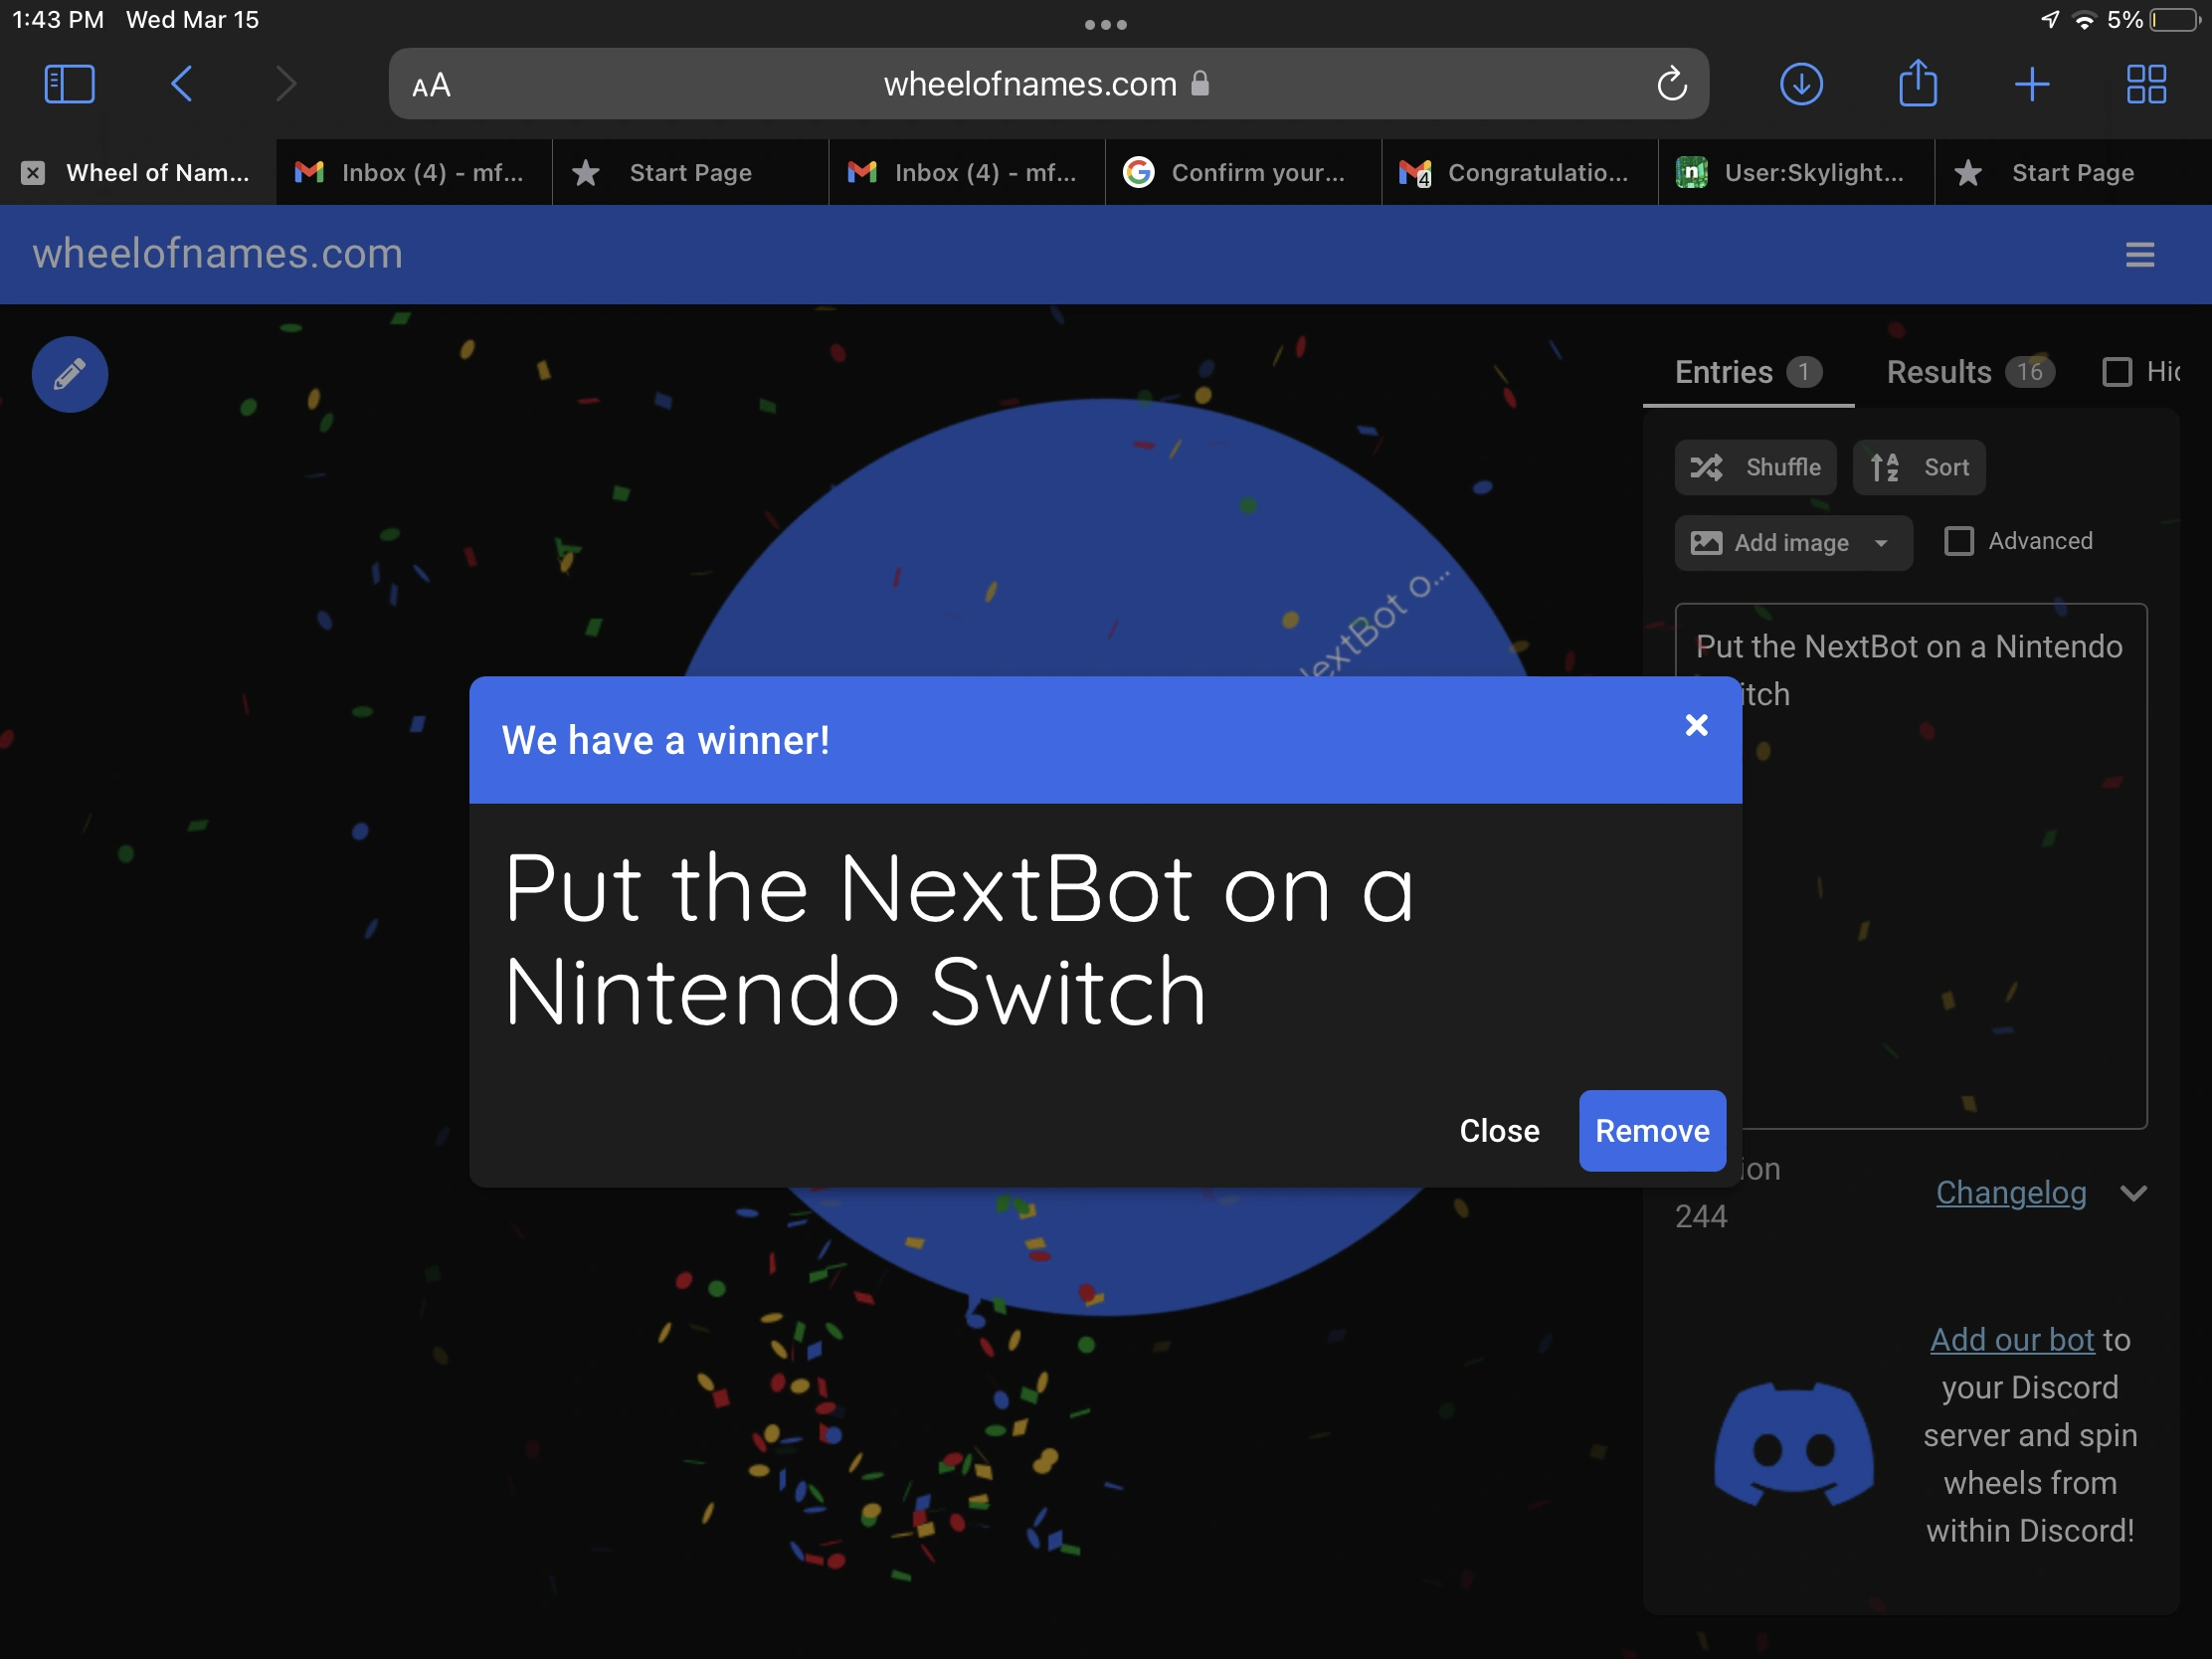2212x1659 pixels.
Task: Click Safari sidebar toggle icon
Action: [69, 84]
